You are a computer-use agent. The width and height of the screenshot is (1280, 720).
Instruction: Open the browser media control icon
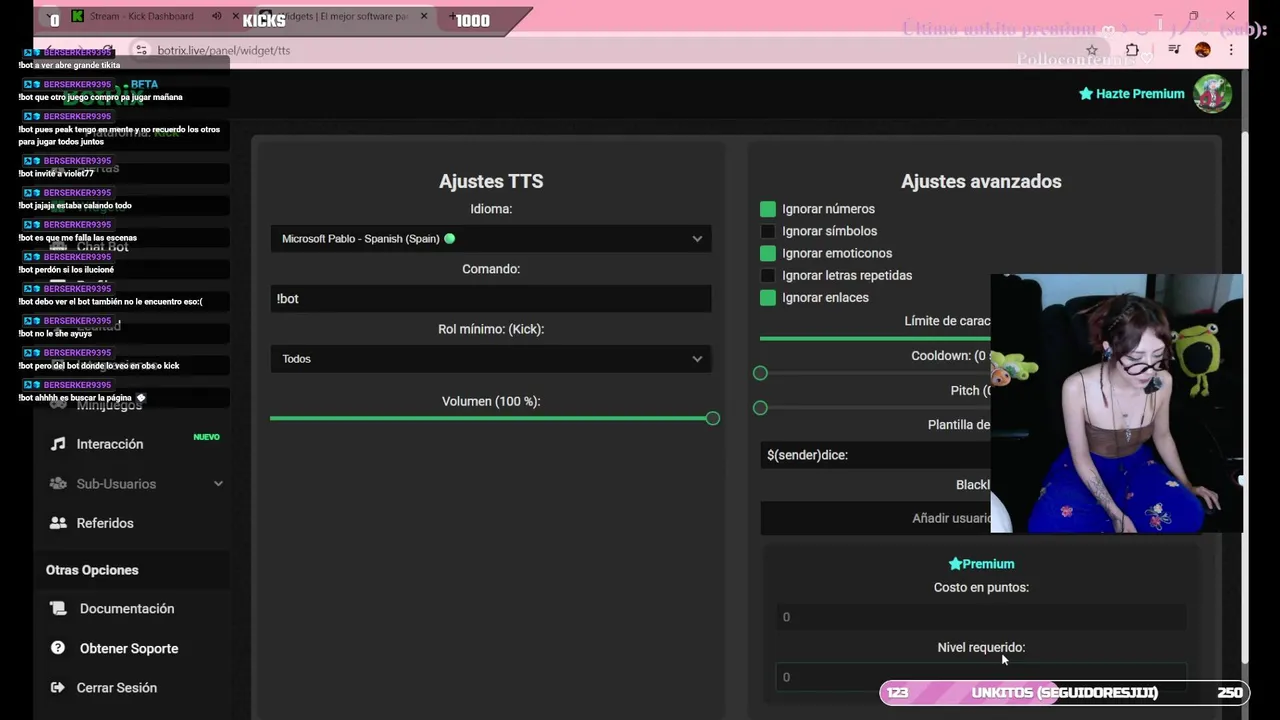tap(1174, 50)
